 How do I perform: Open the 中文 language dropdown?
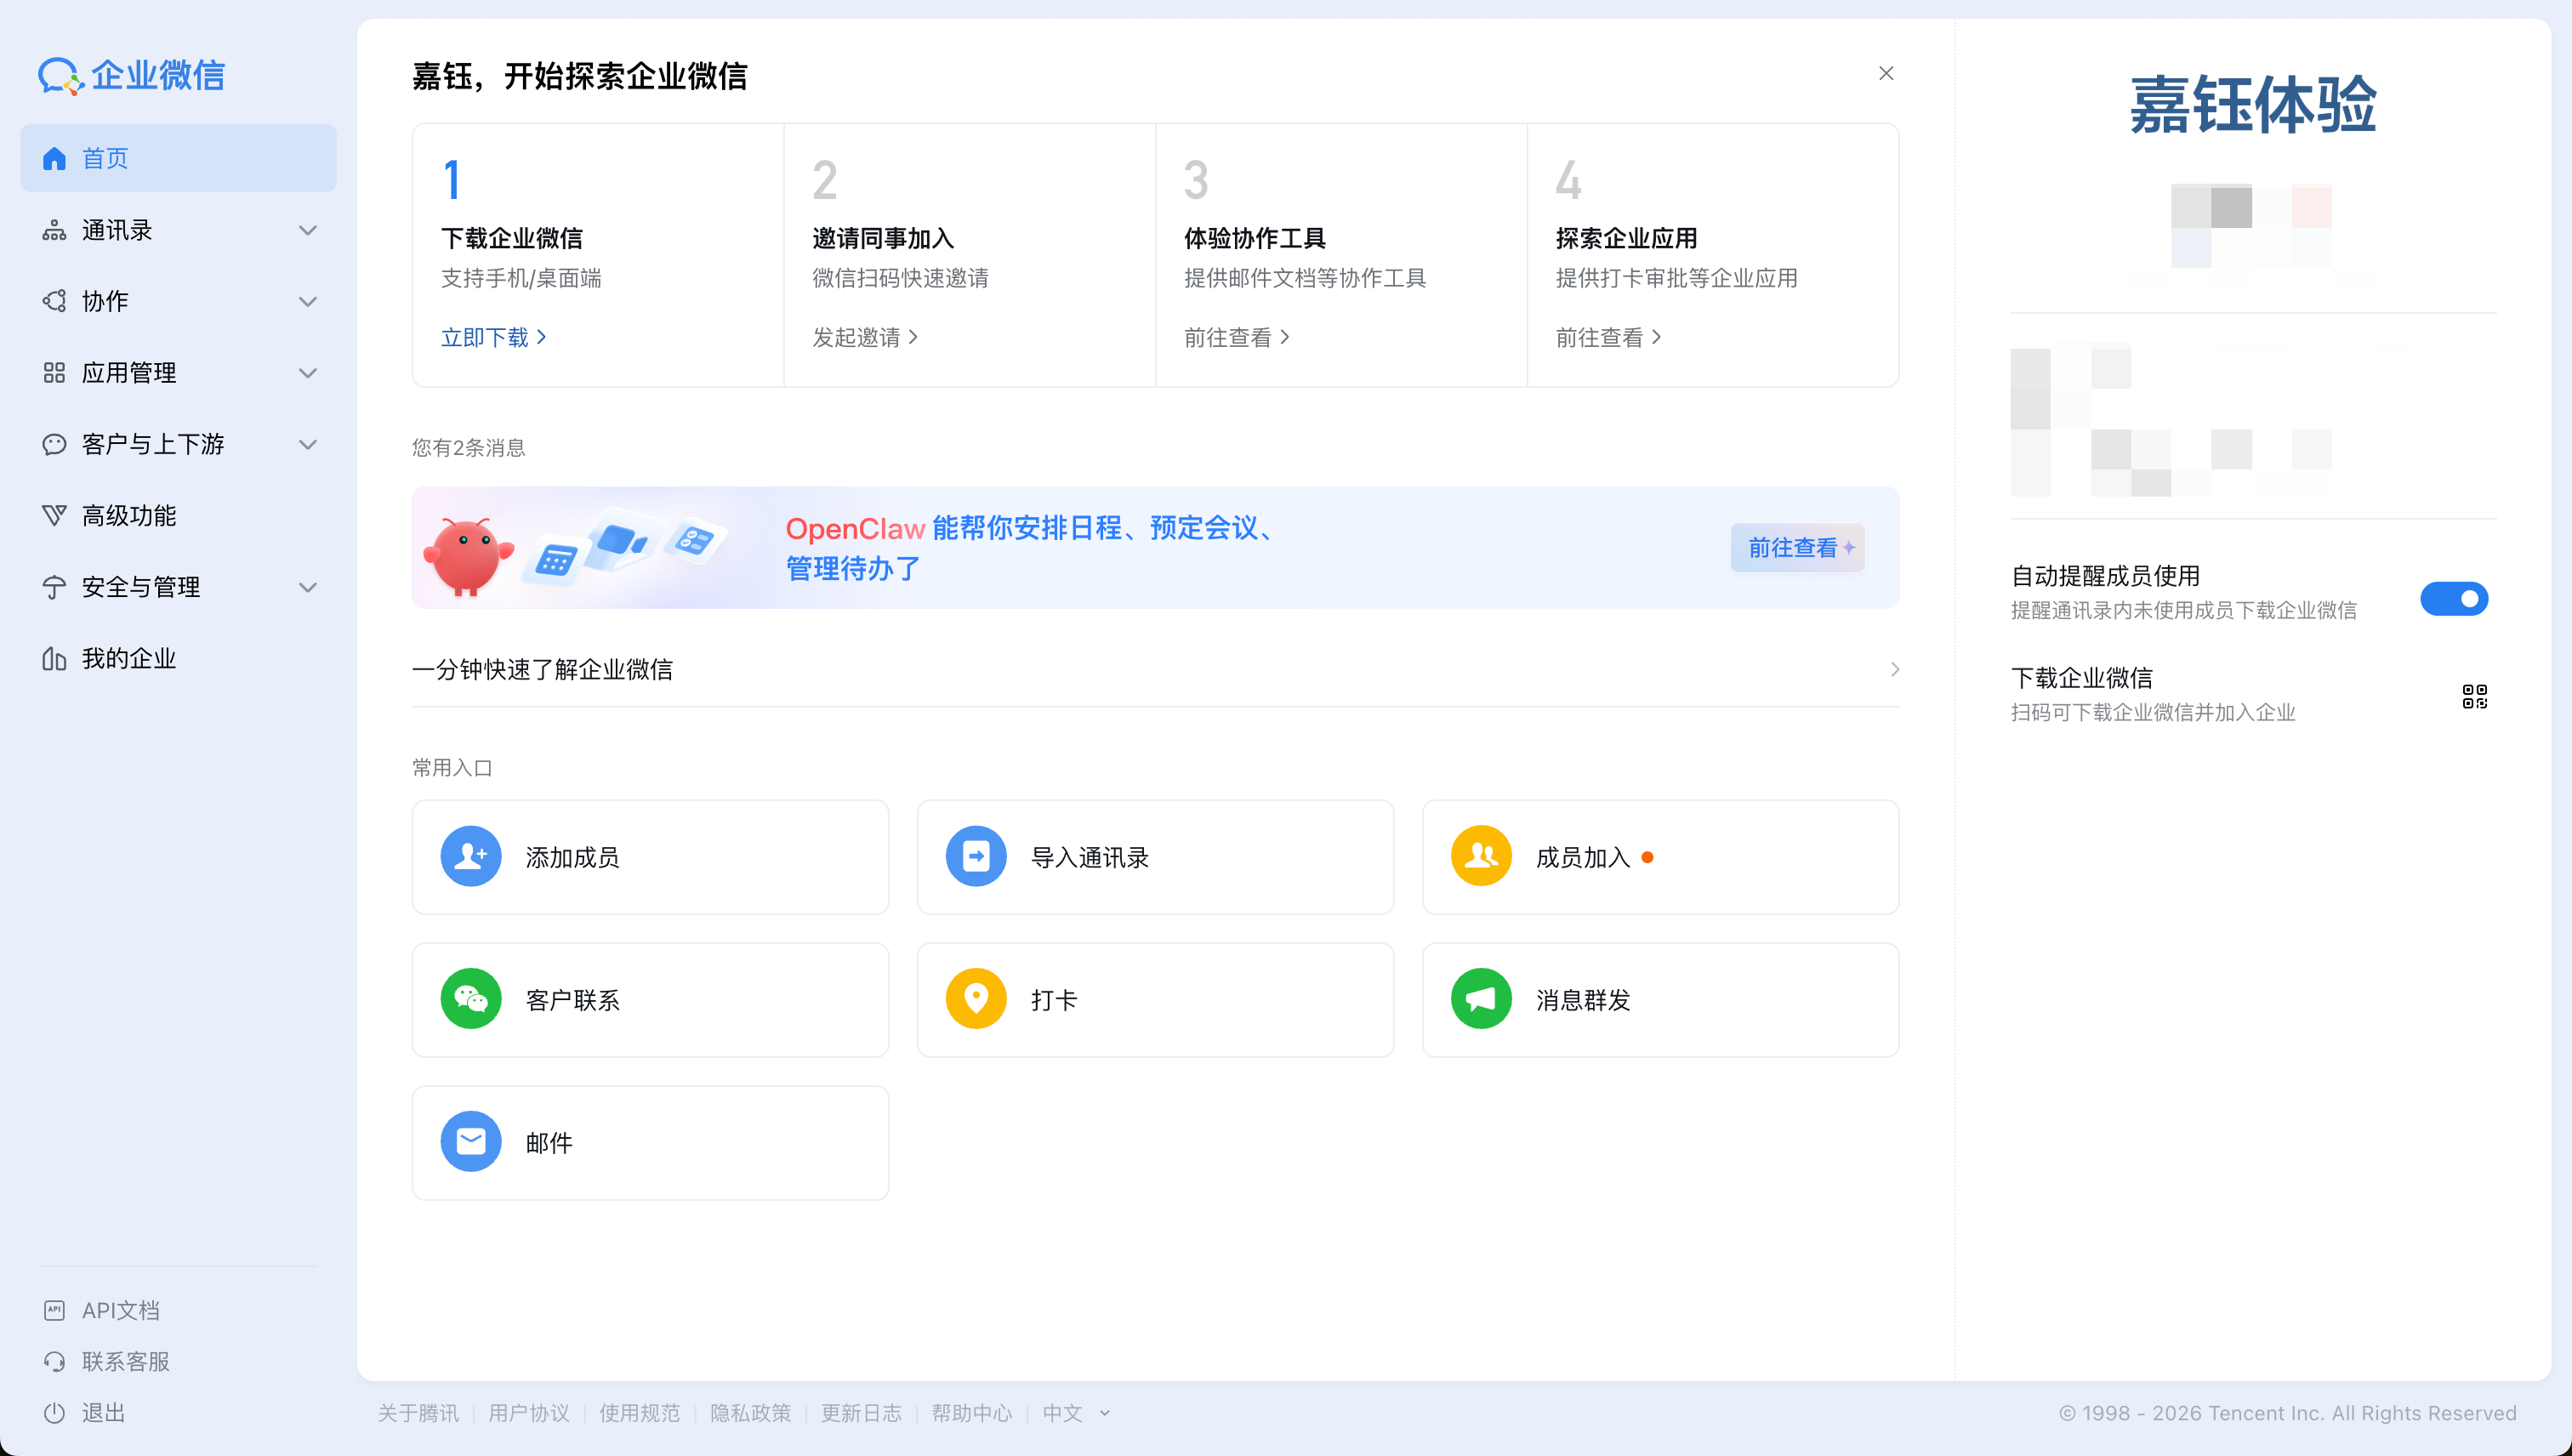pos(1075,1413)
